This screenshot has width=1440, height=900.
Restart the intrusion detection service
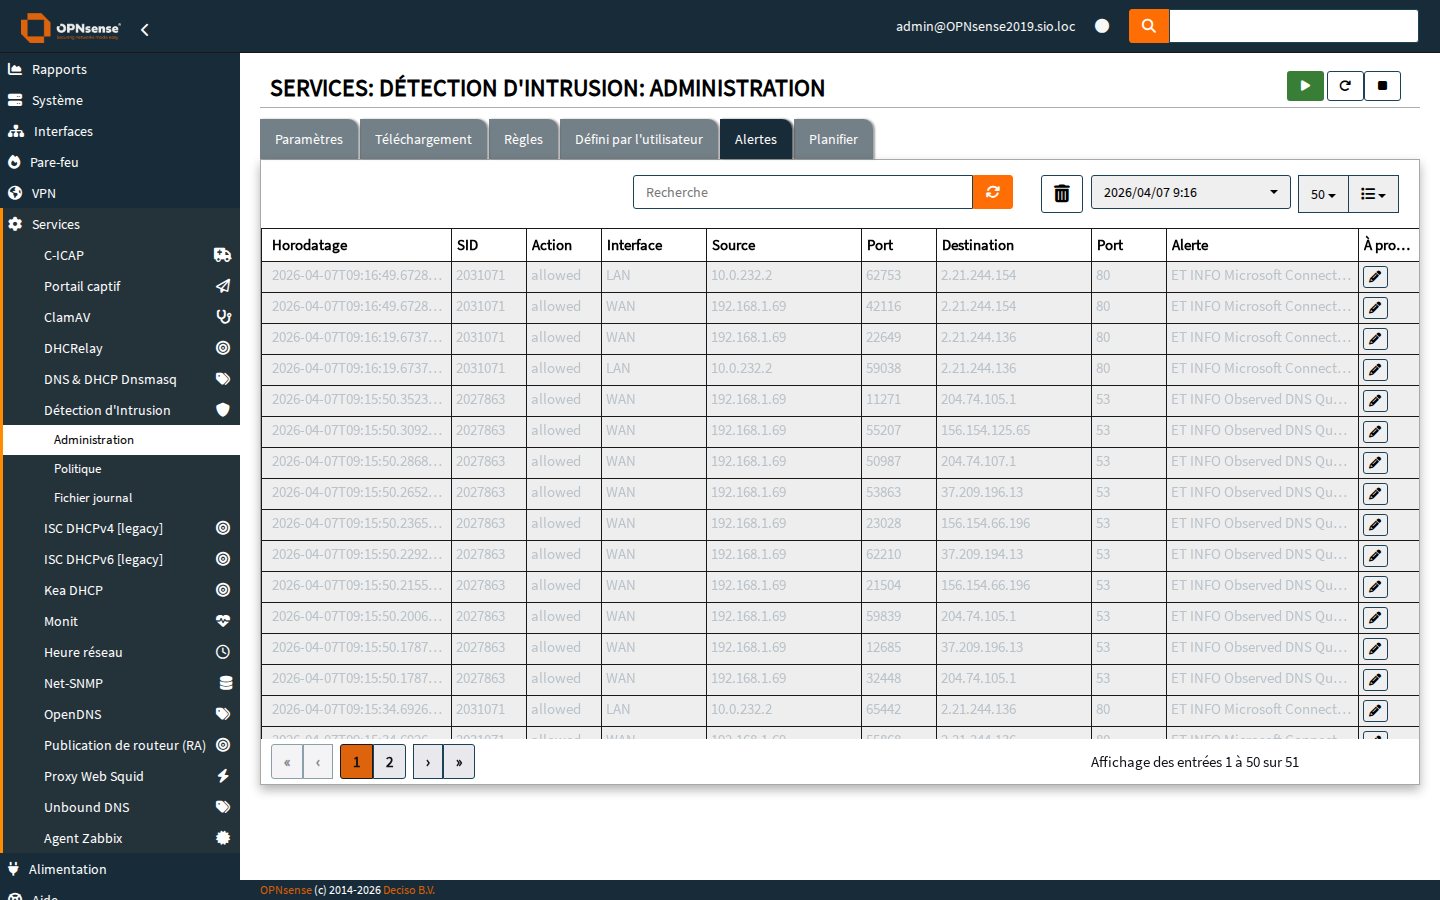[x=1345, y=86]
